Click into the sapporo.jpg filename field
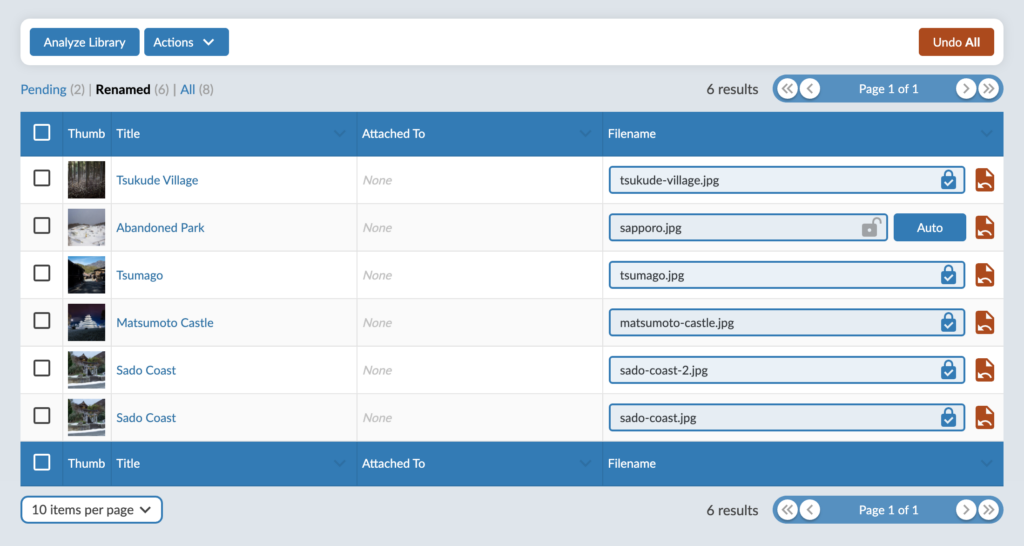Viewport: 1024px width, 546px height. tap(735, 227)
